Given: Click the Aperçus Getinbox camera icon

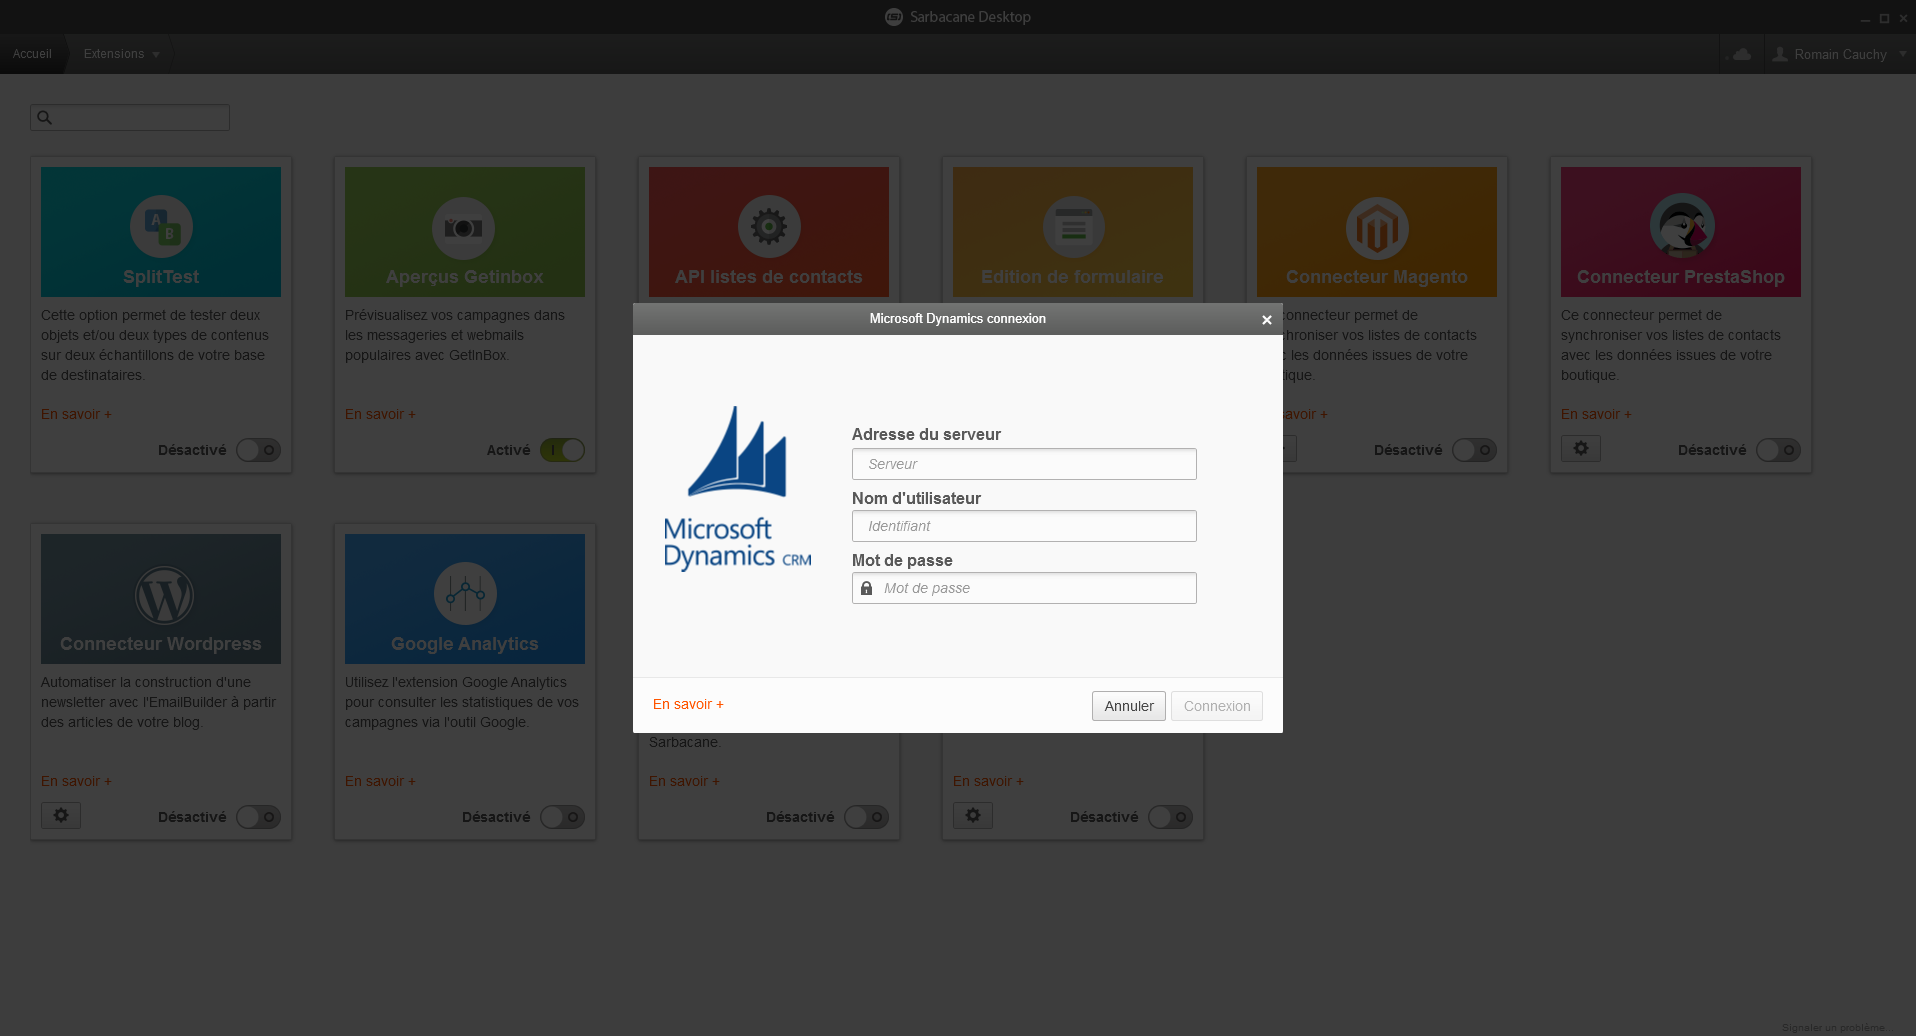Looking at the screenshot, I should (464, 227).
